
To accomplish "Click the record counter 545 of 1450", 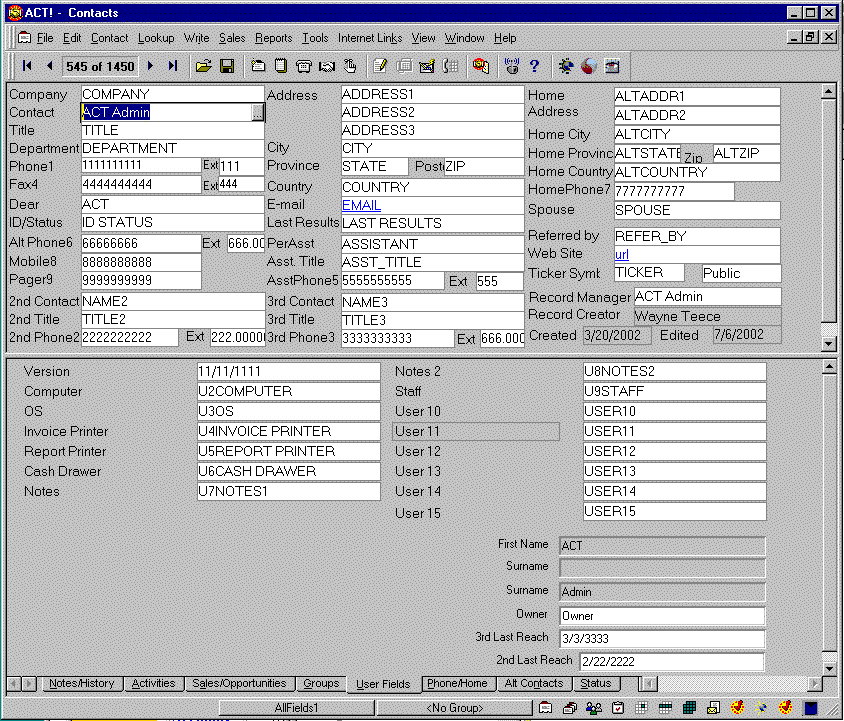I will [100, 66].
